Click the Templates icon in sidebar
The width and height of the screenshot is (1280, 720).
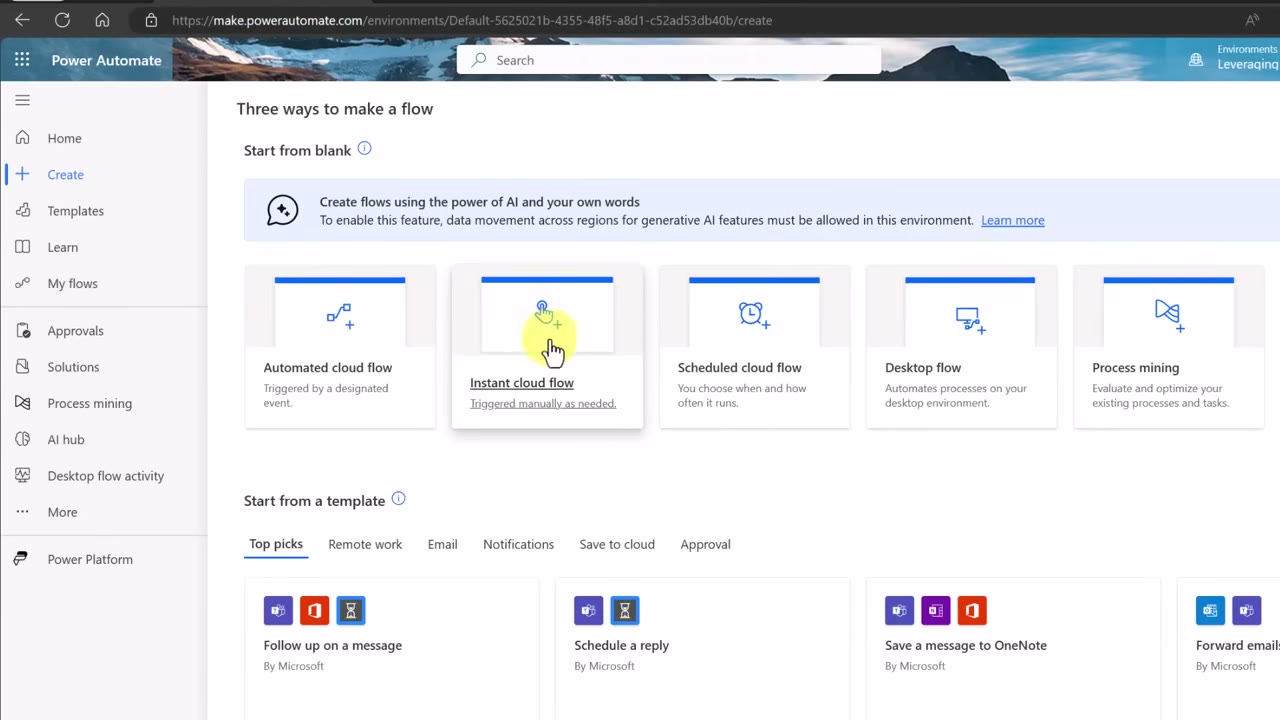click(x=22, y=211)
